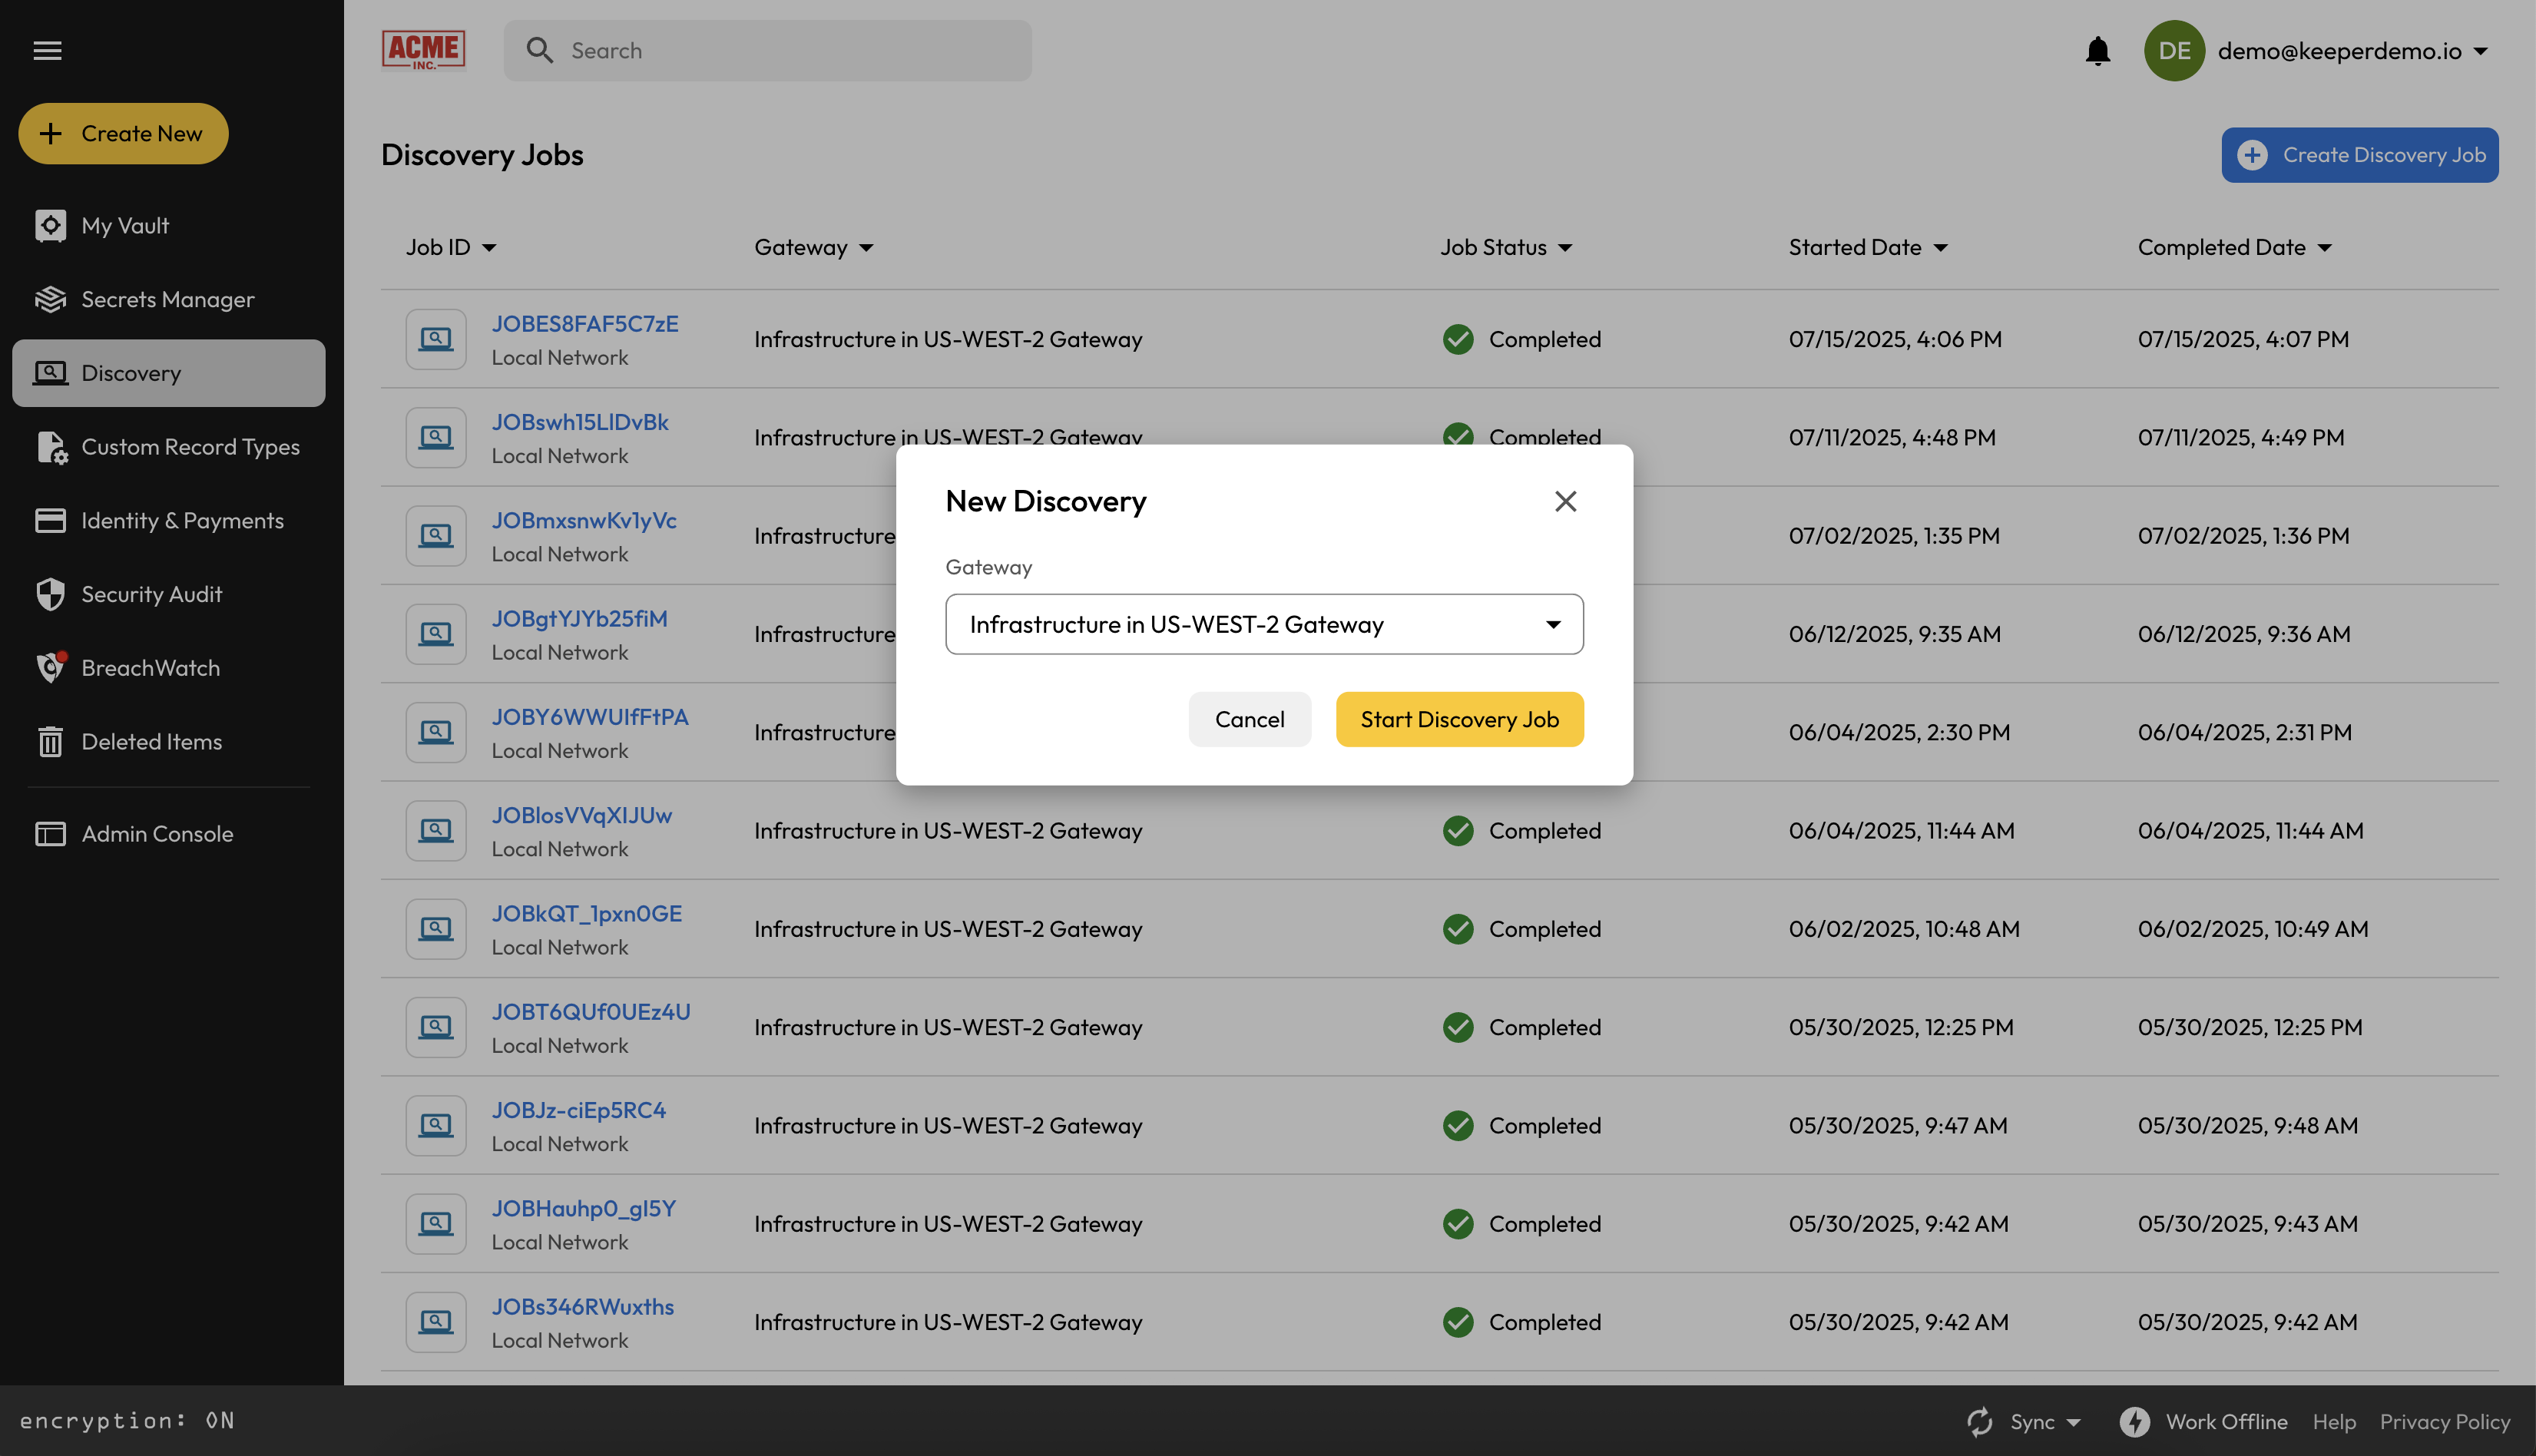
Task: Open Secrets Manager in sidebar
Action: click(167, 299)
